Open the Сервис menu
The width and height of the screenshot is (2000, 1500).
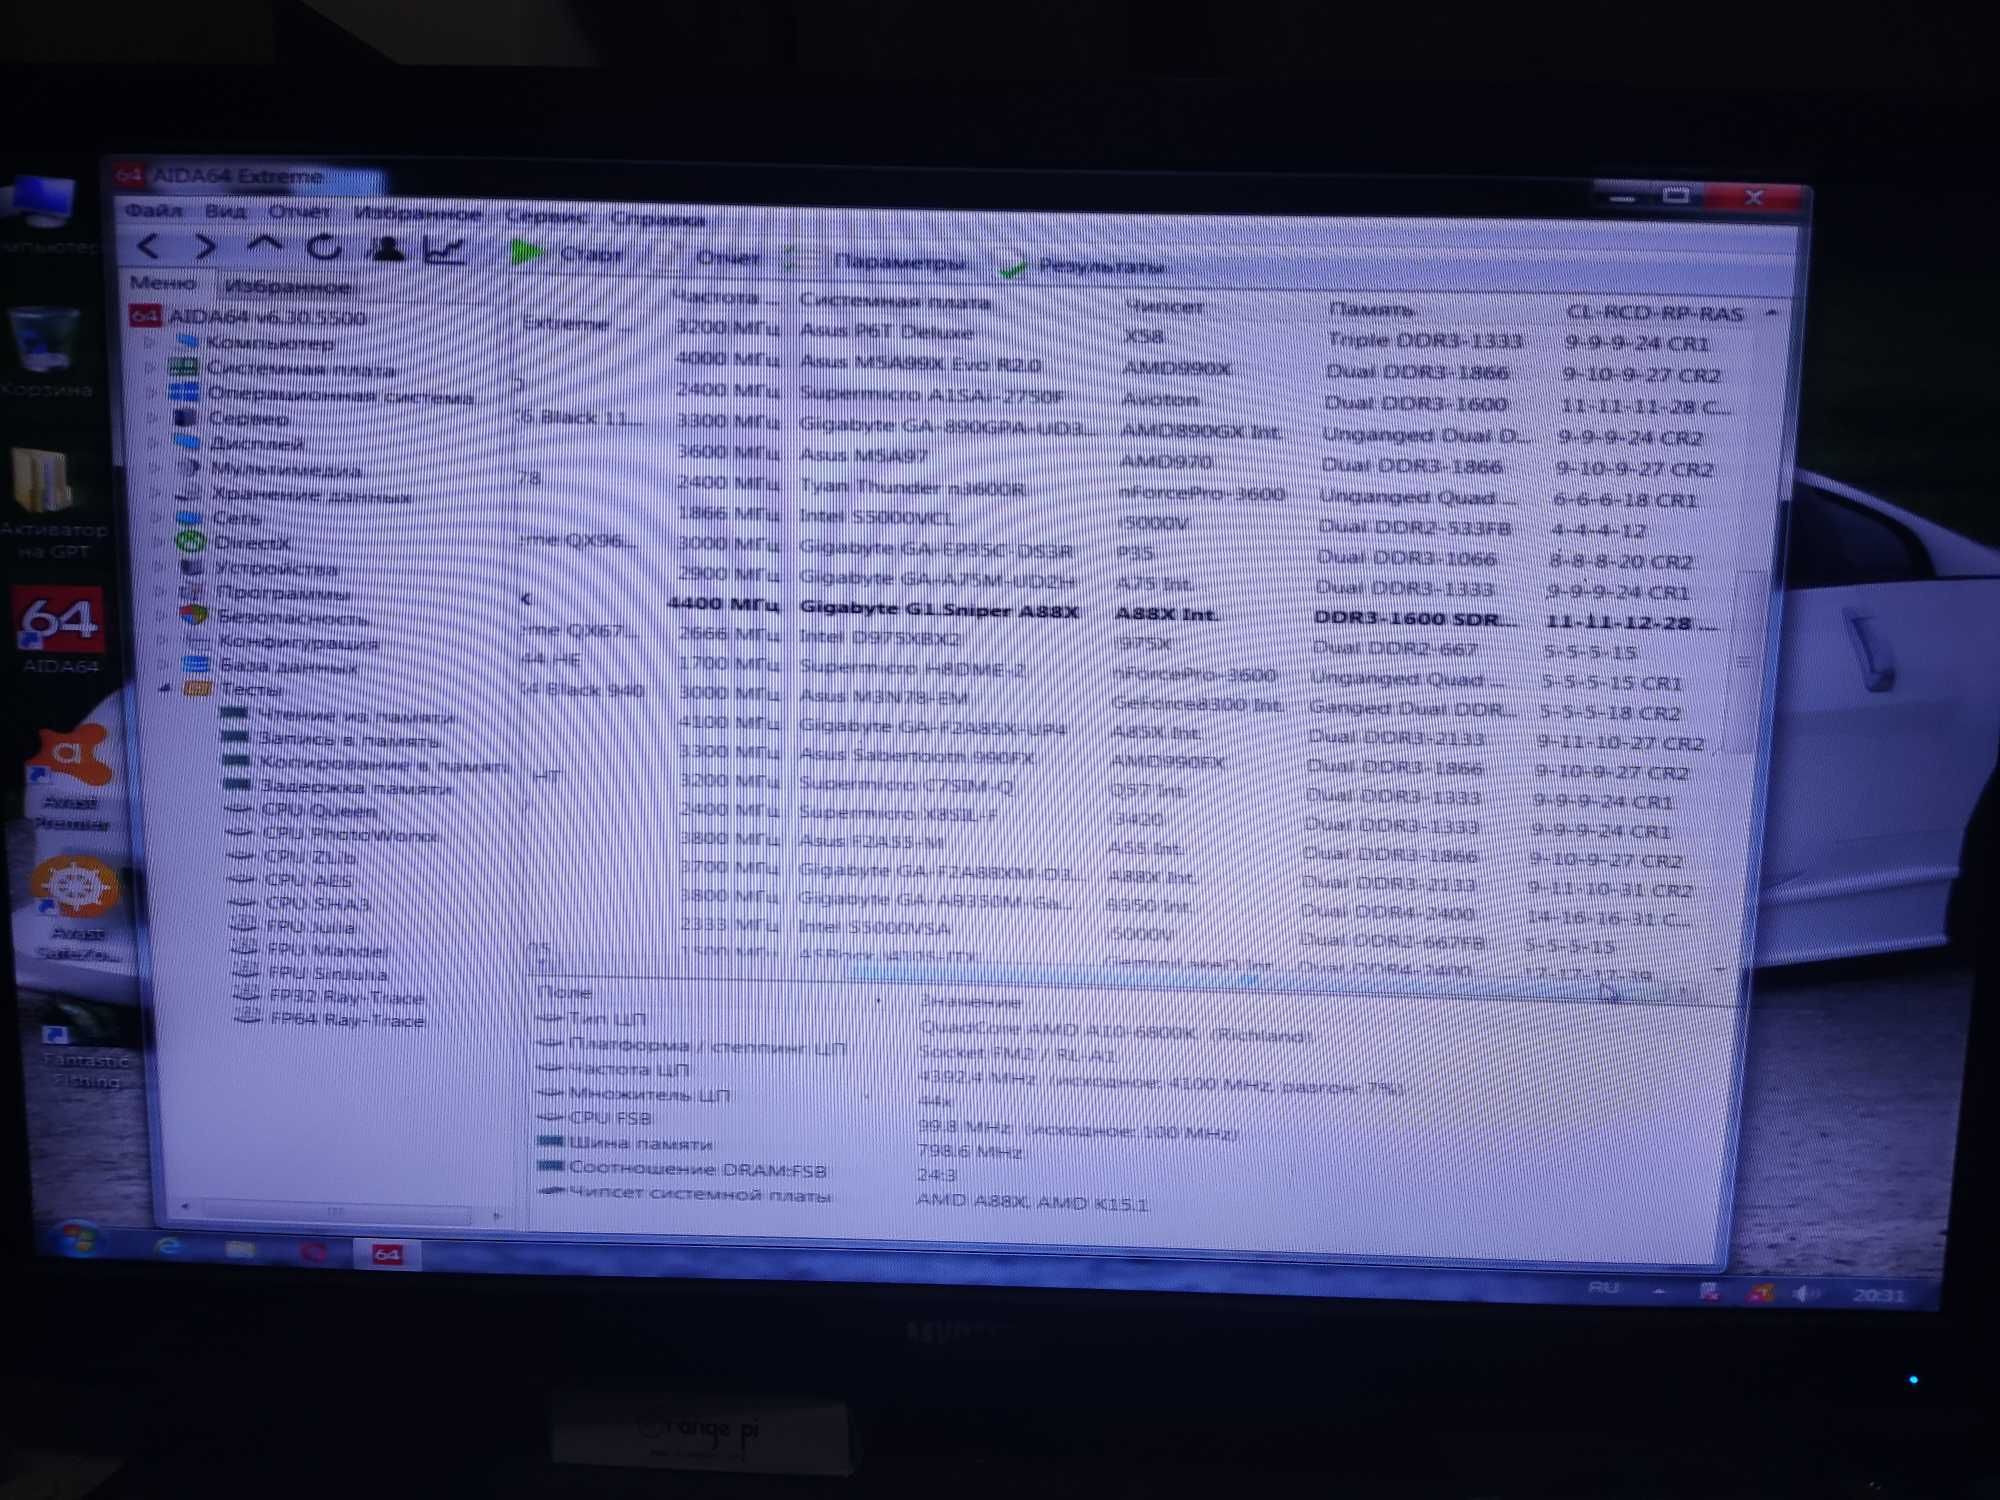click(546, 217)
